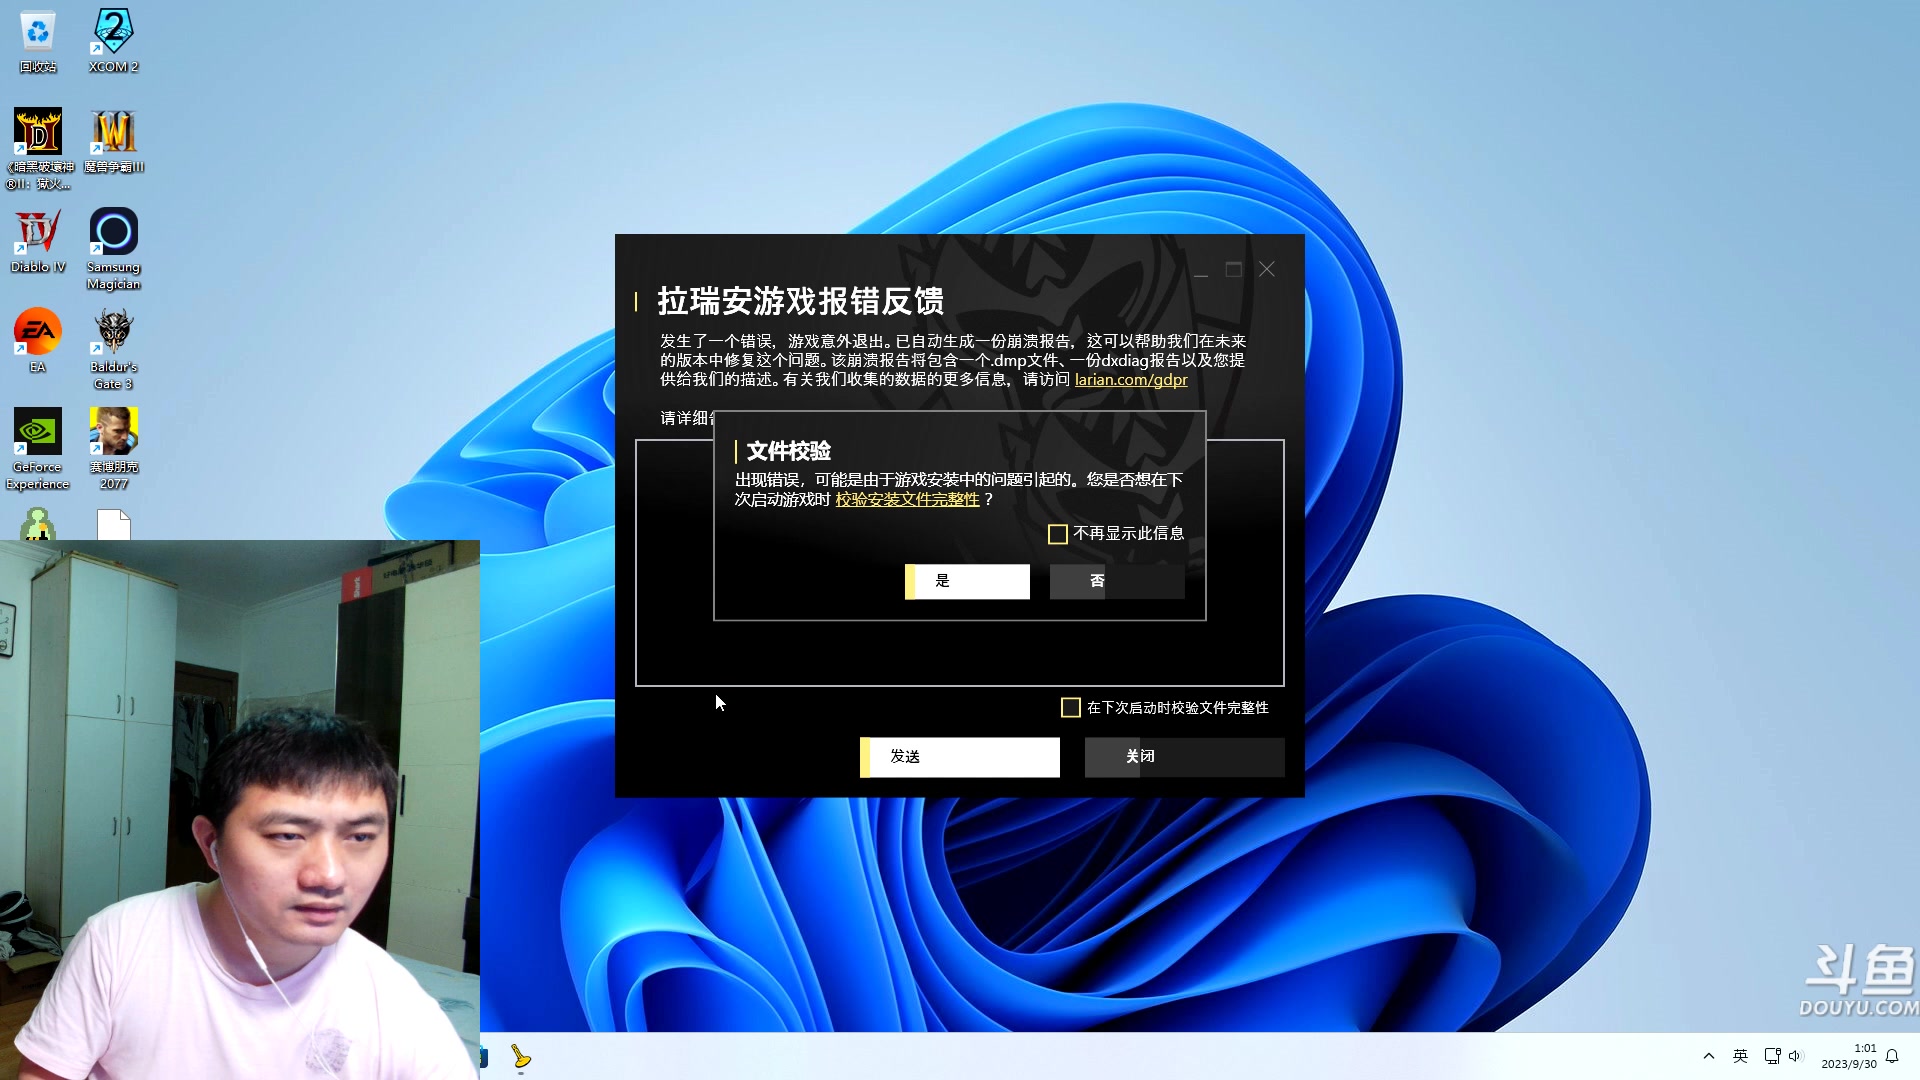Switch the 英 input method indicator
Image resolution: width=1920 pixels, height=1080 pixels.
pyautogui.click(x=1740, y=1056)
